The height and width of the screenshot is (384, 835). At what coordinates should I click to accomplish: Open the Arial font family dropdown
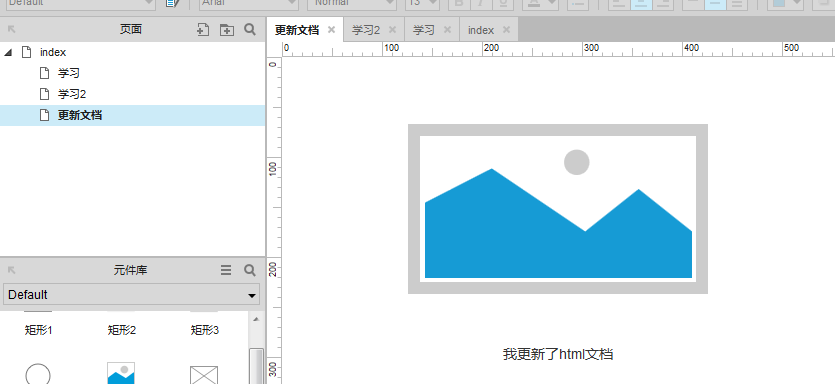tap(249, 4)
